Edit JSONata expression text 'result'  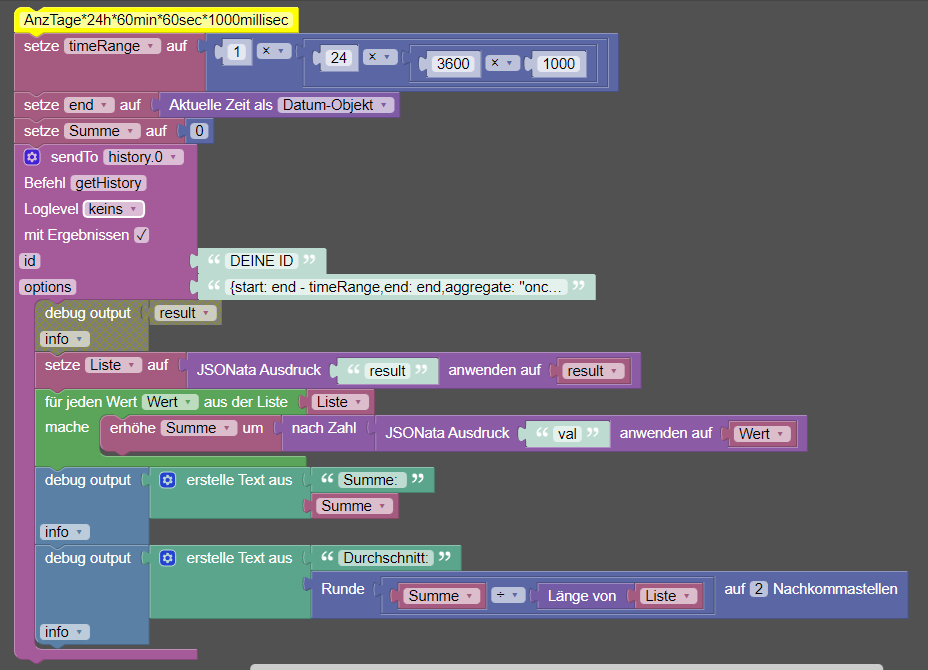[x=387, y=371]
